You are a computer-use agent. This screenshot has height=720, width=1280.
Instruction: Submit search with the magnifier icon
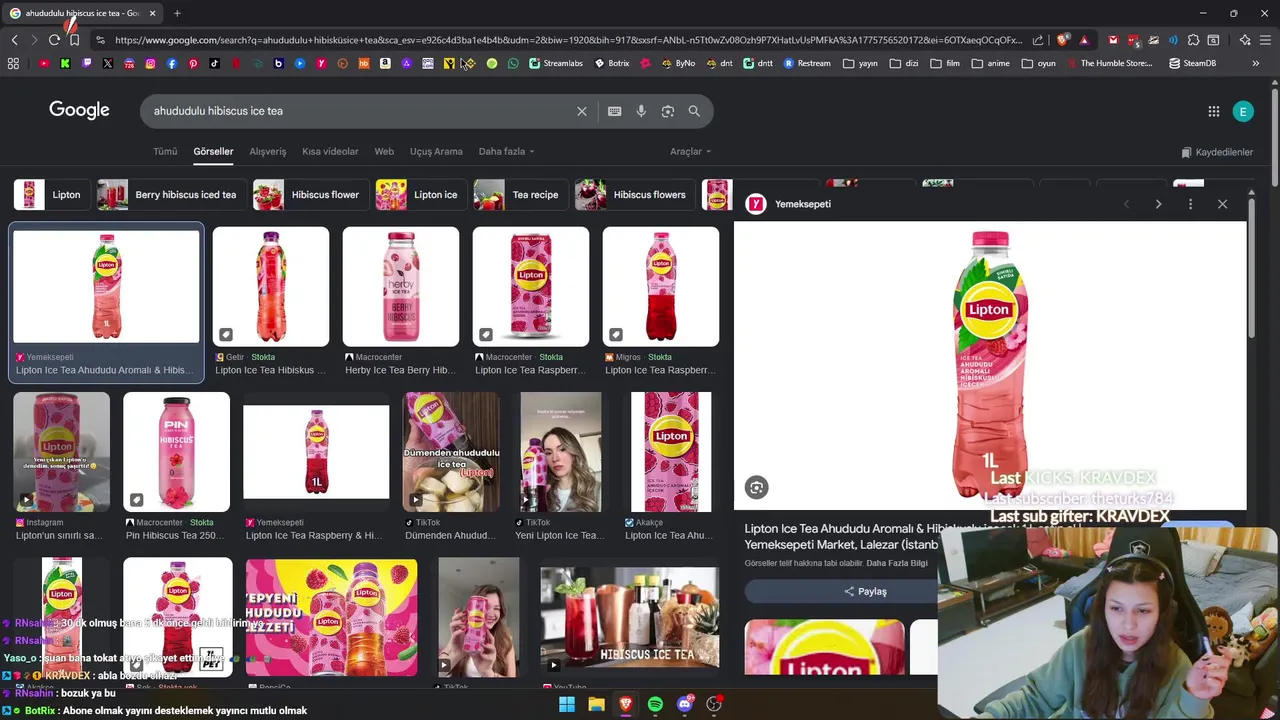click(x=694, y=111)
